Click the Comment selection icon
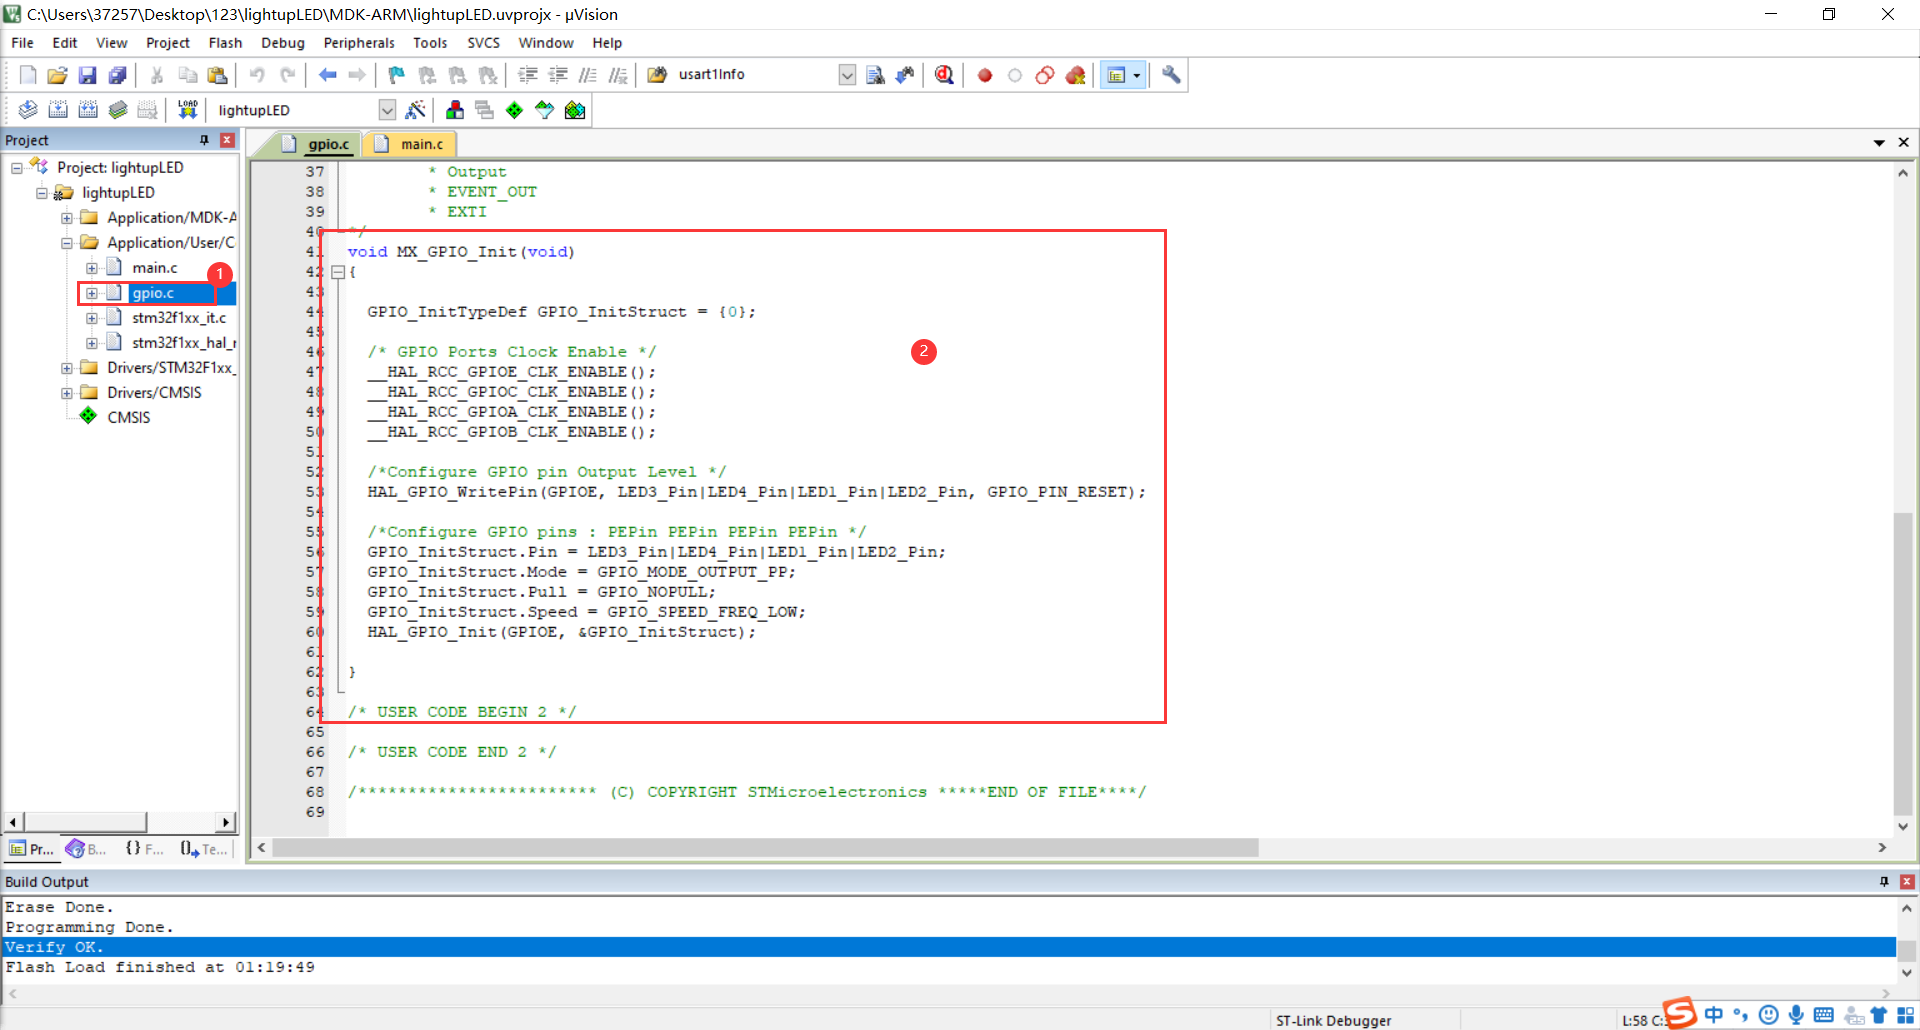This screenshot has height=1030, width=1920. (588, 75)
